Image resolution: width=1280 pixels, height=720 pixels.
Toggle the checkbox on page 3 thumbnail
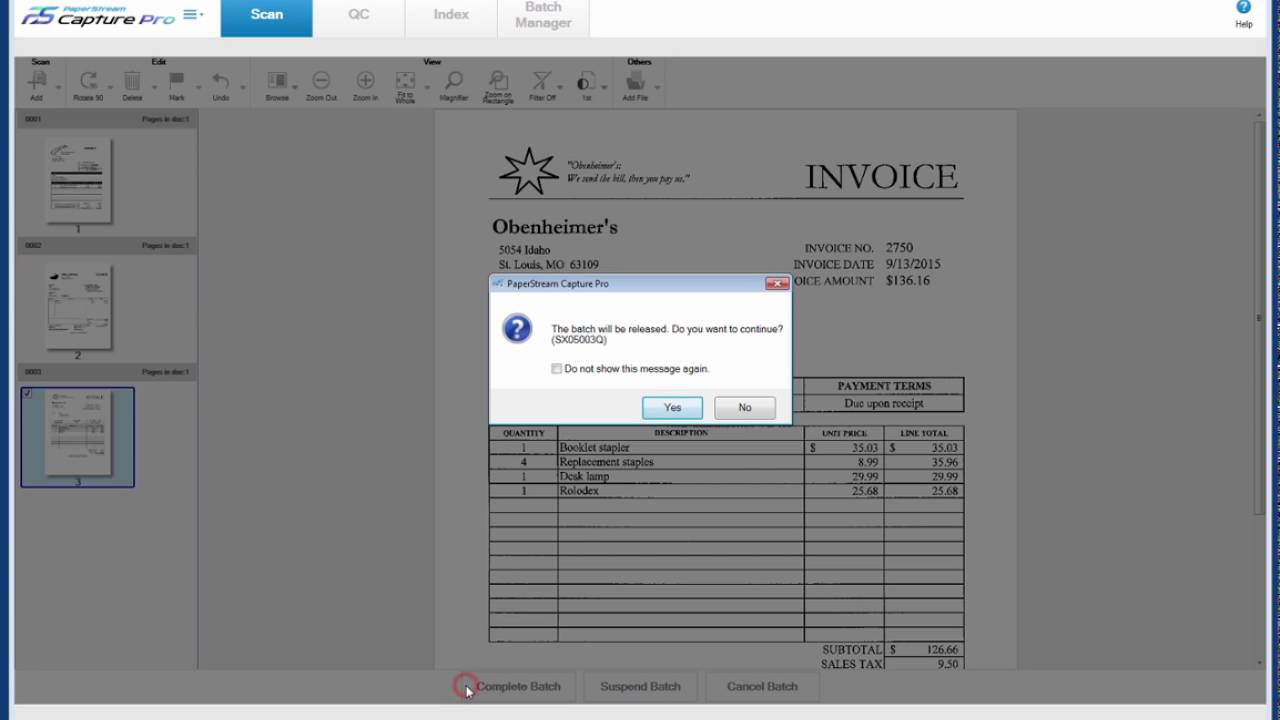coord(27,394)
